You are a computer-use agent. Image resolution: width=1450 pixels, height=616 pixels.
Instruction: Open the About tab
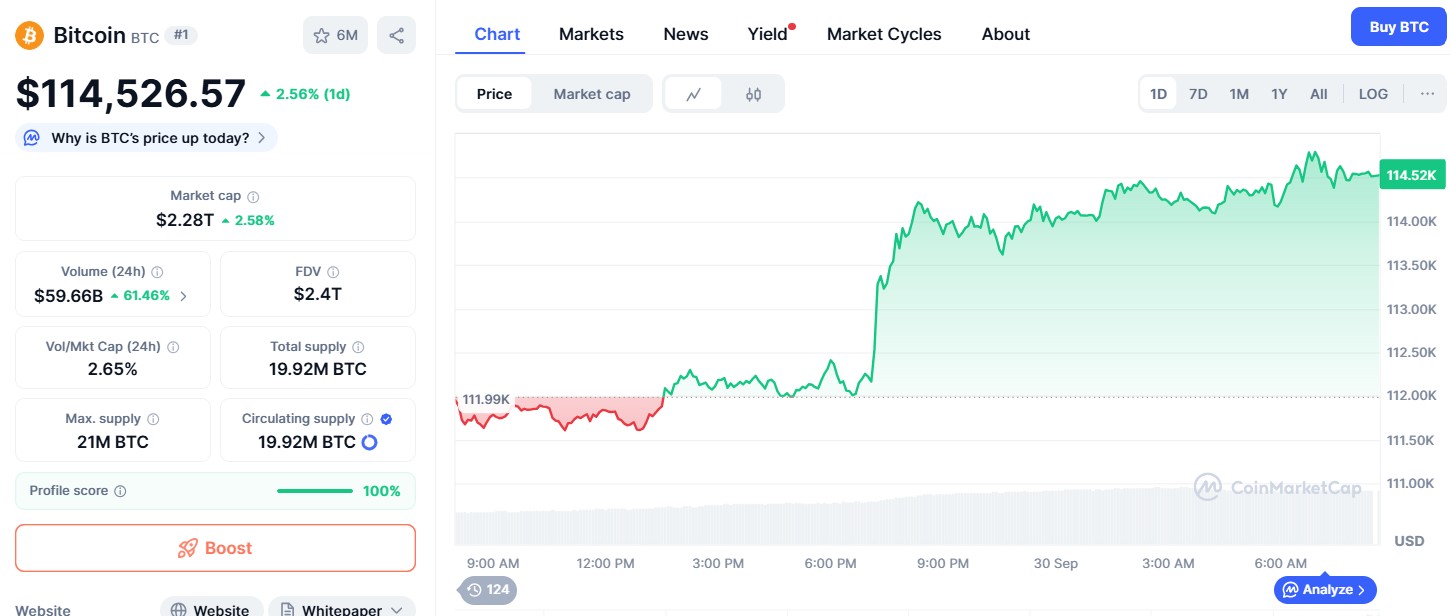pyautogui.click(x=1006, y=34)
